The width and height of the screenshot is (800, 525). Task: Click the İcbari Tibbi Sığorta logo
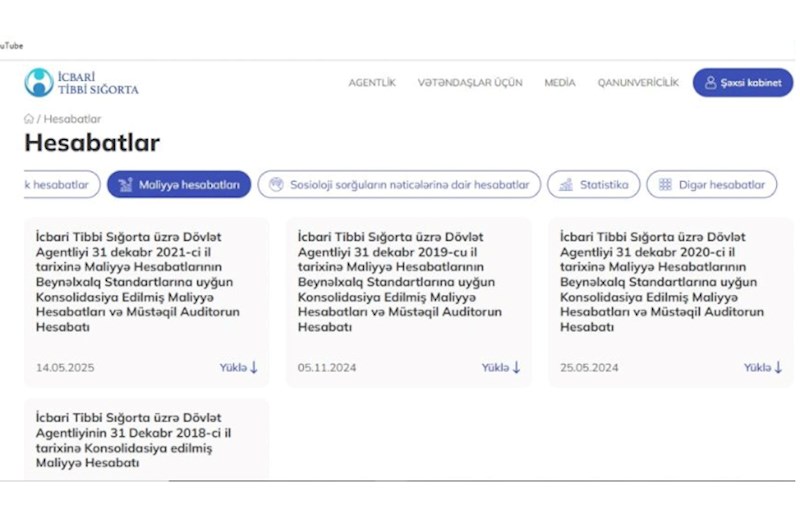pos(82,83)
